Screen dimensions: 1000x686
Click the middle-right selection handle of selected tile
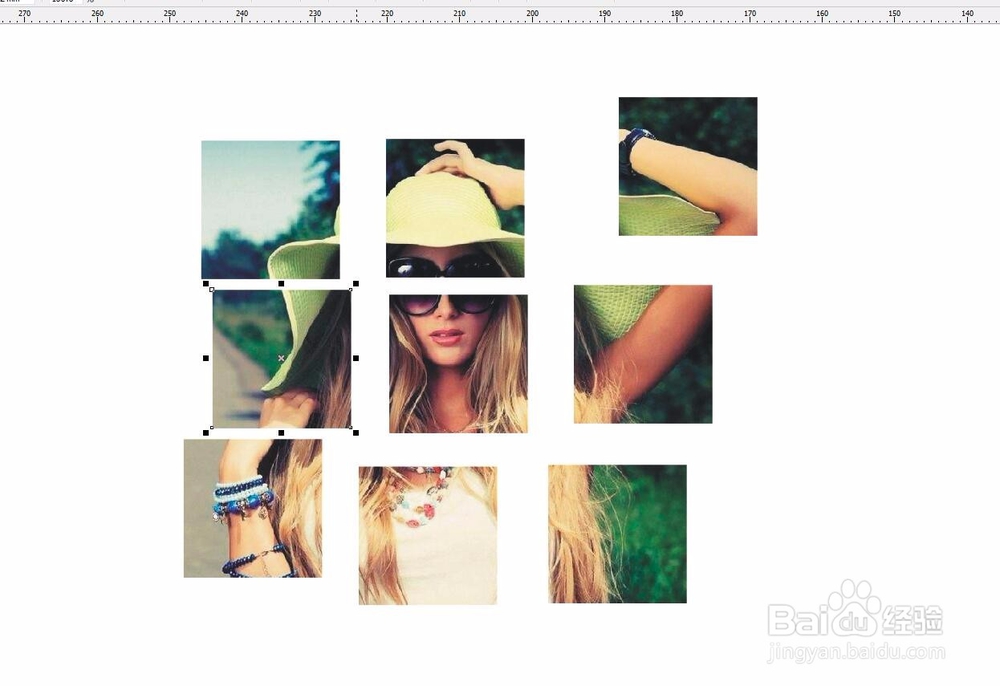(356, 358)
